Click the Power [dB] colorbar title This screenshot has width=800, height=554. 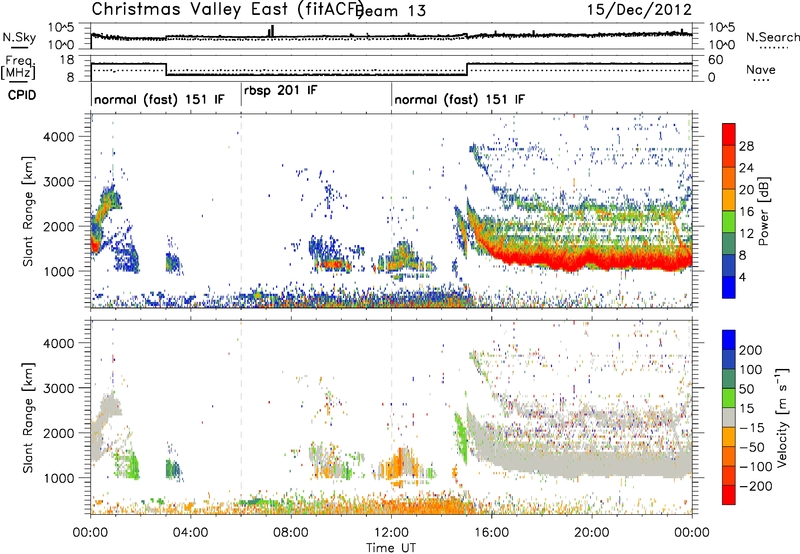coord(764,211)
